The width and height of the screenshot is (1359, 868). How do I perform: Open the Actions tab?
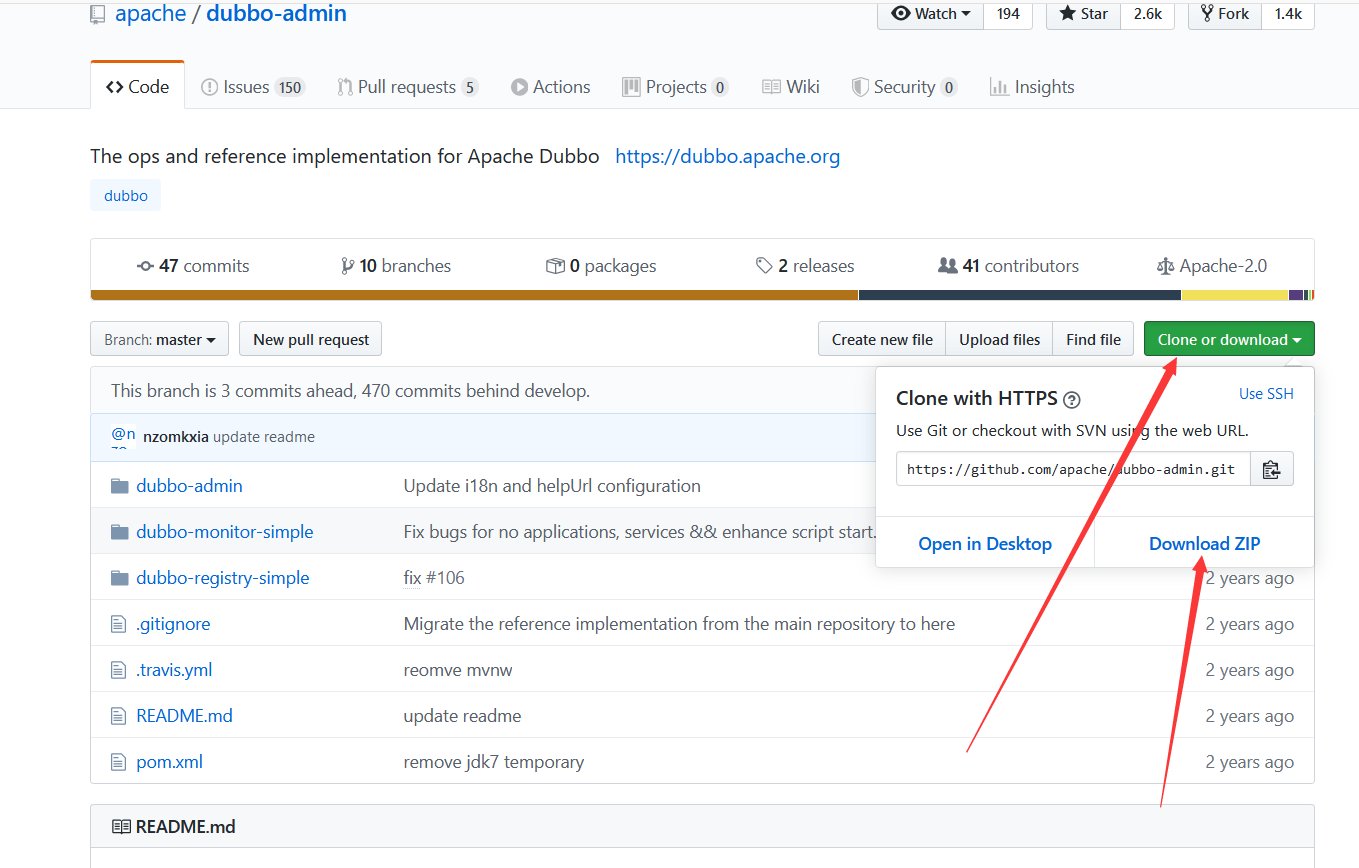(551, 87)
